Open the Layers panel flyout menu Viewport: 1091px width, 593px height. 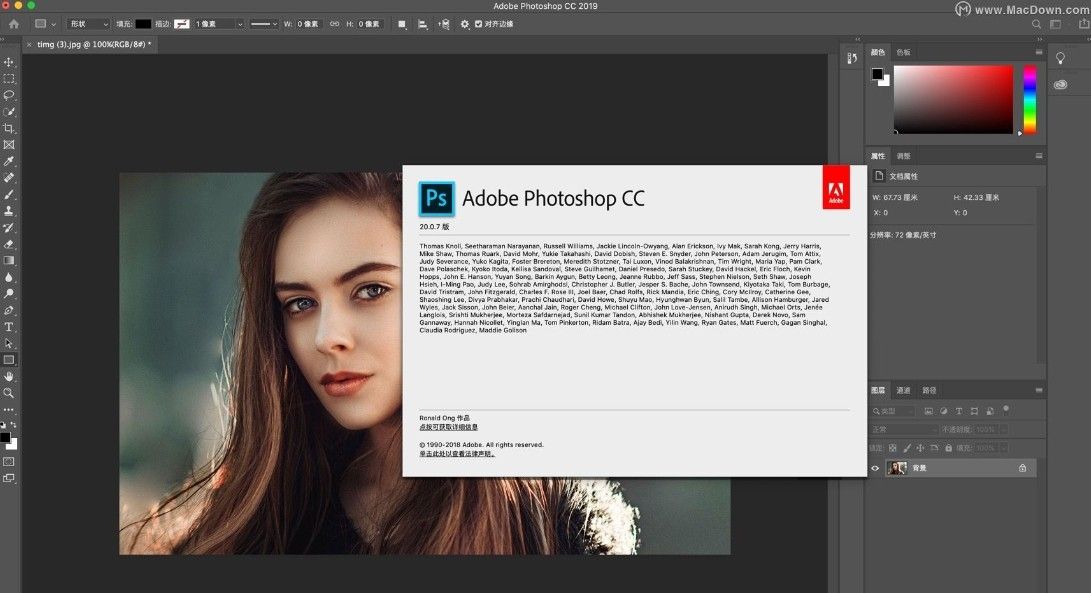coord(1039,390)
